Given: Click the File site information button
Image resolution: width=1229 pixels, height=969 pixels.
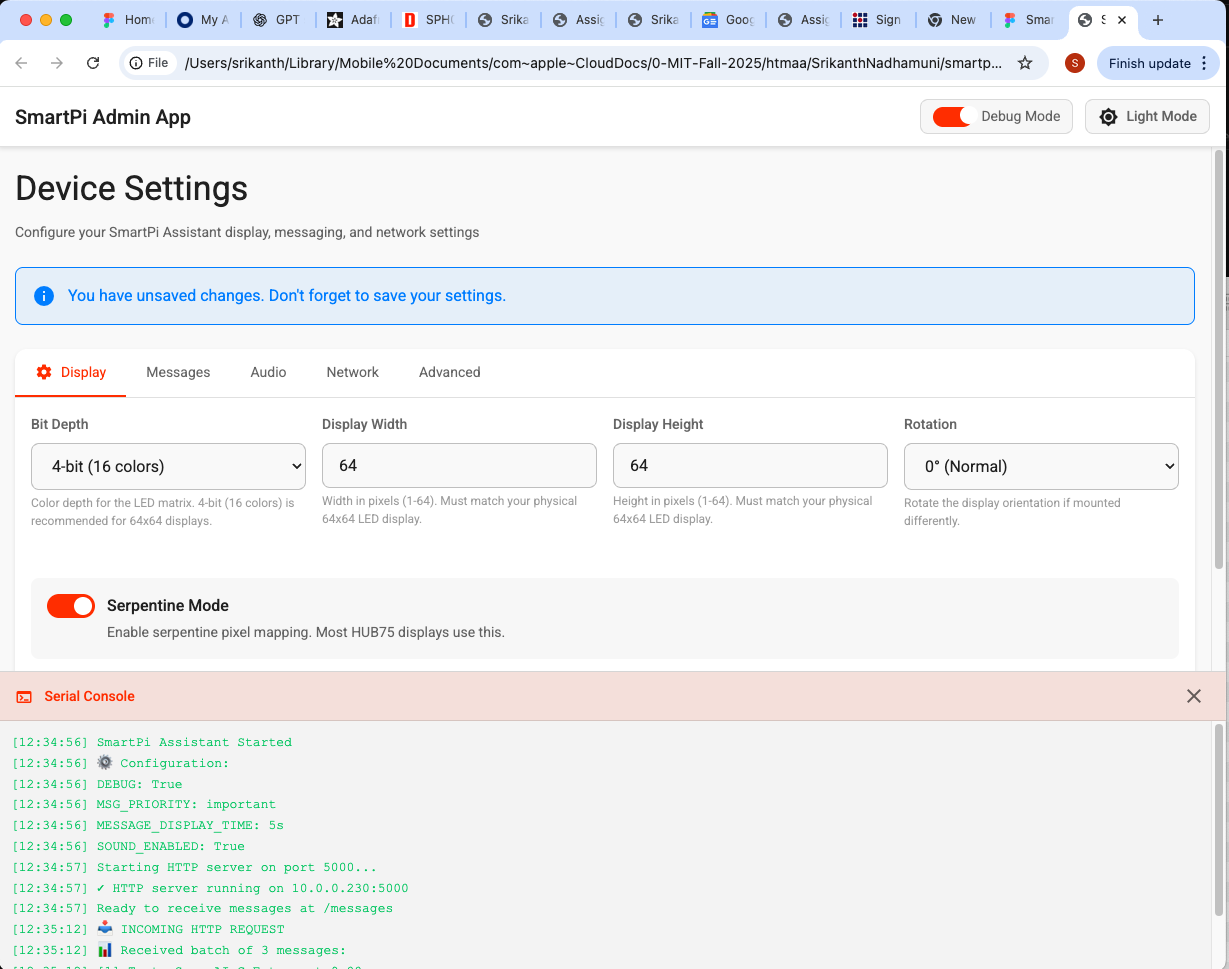Looking at the screenshot, I should coord(149,62).
